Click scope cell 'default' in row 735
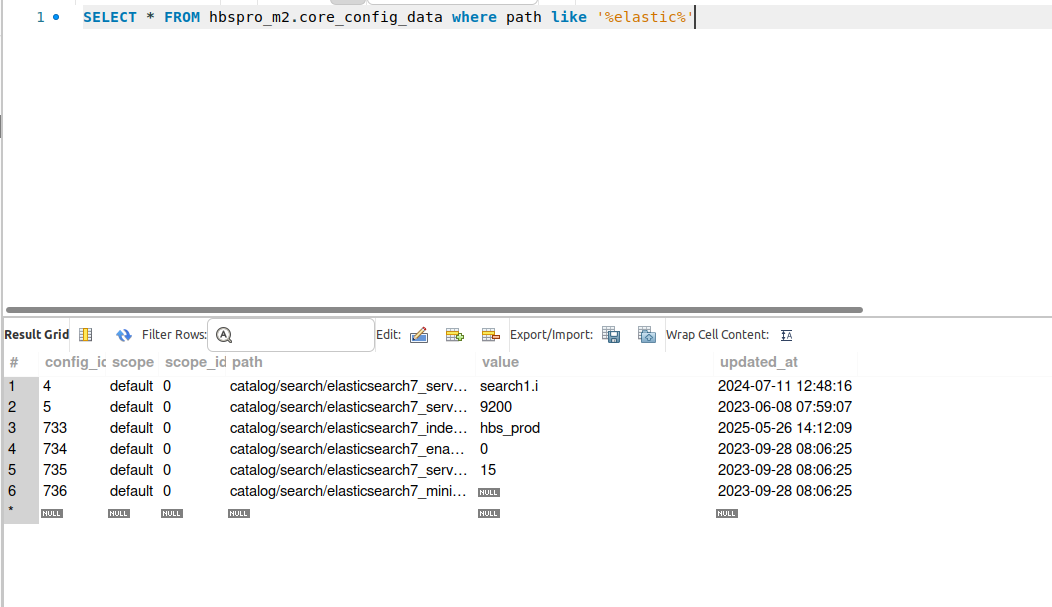The width and height of the screenshot is (1052, 607). click(132, 470)
